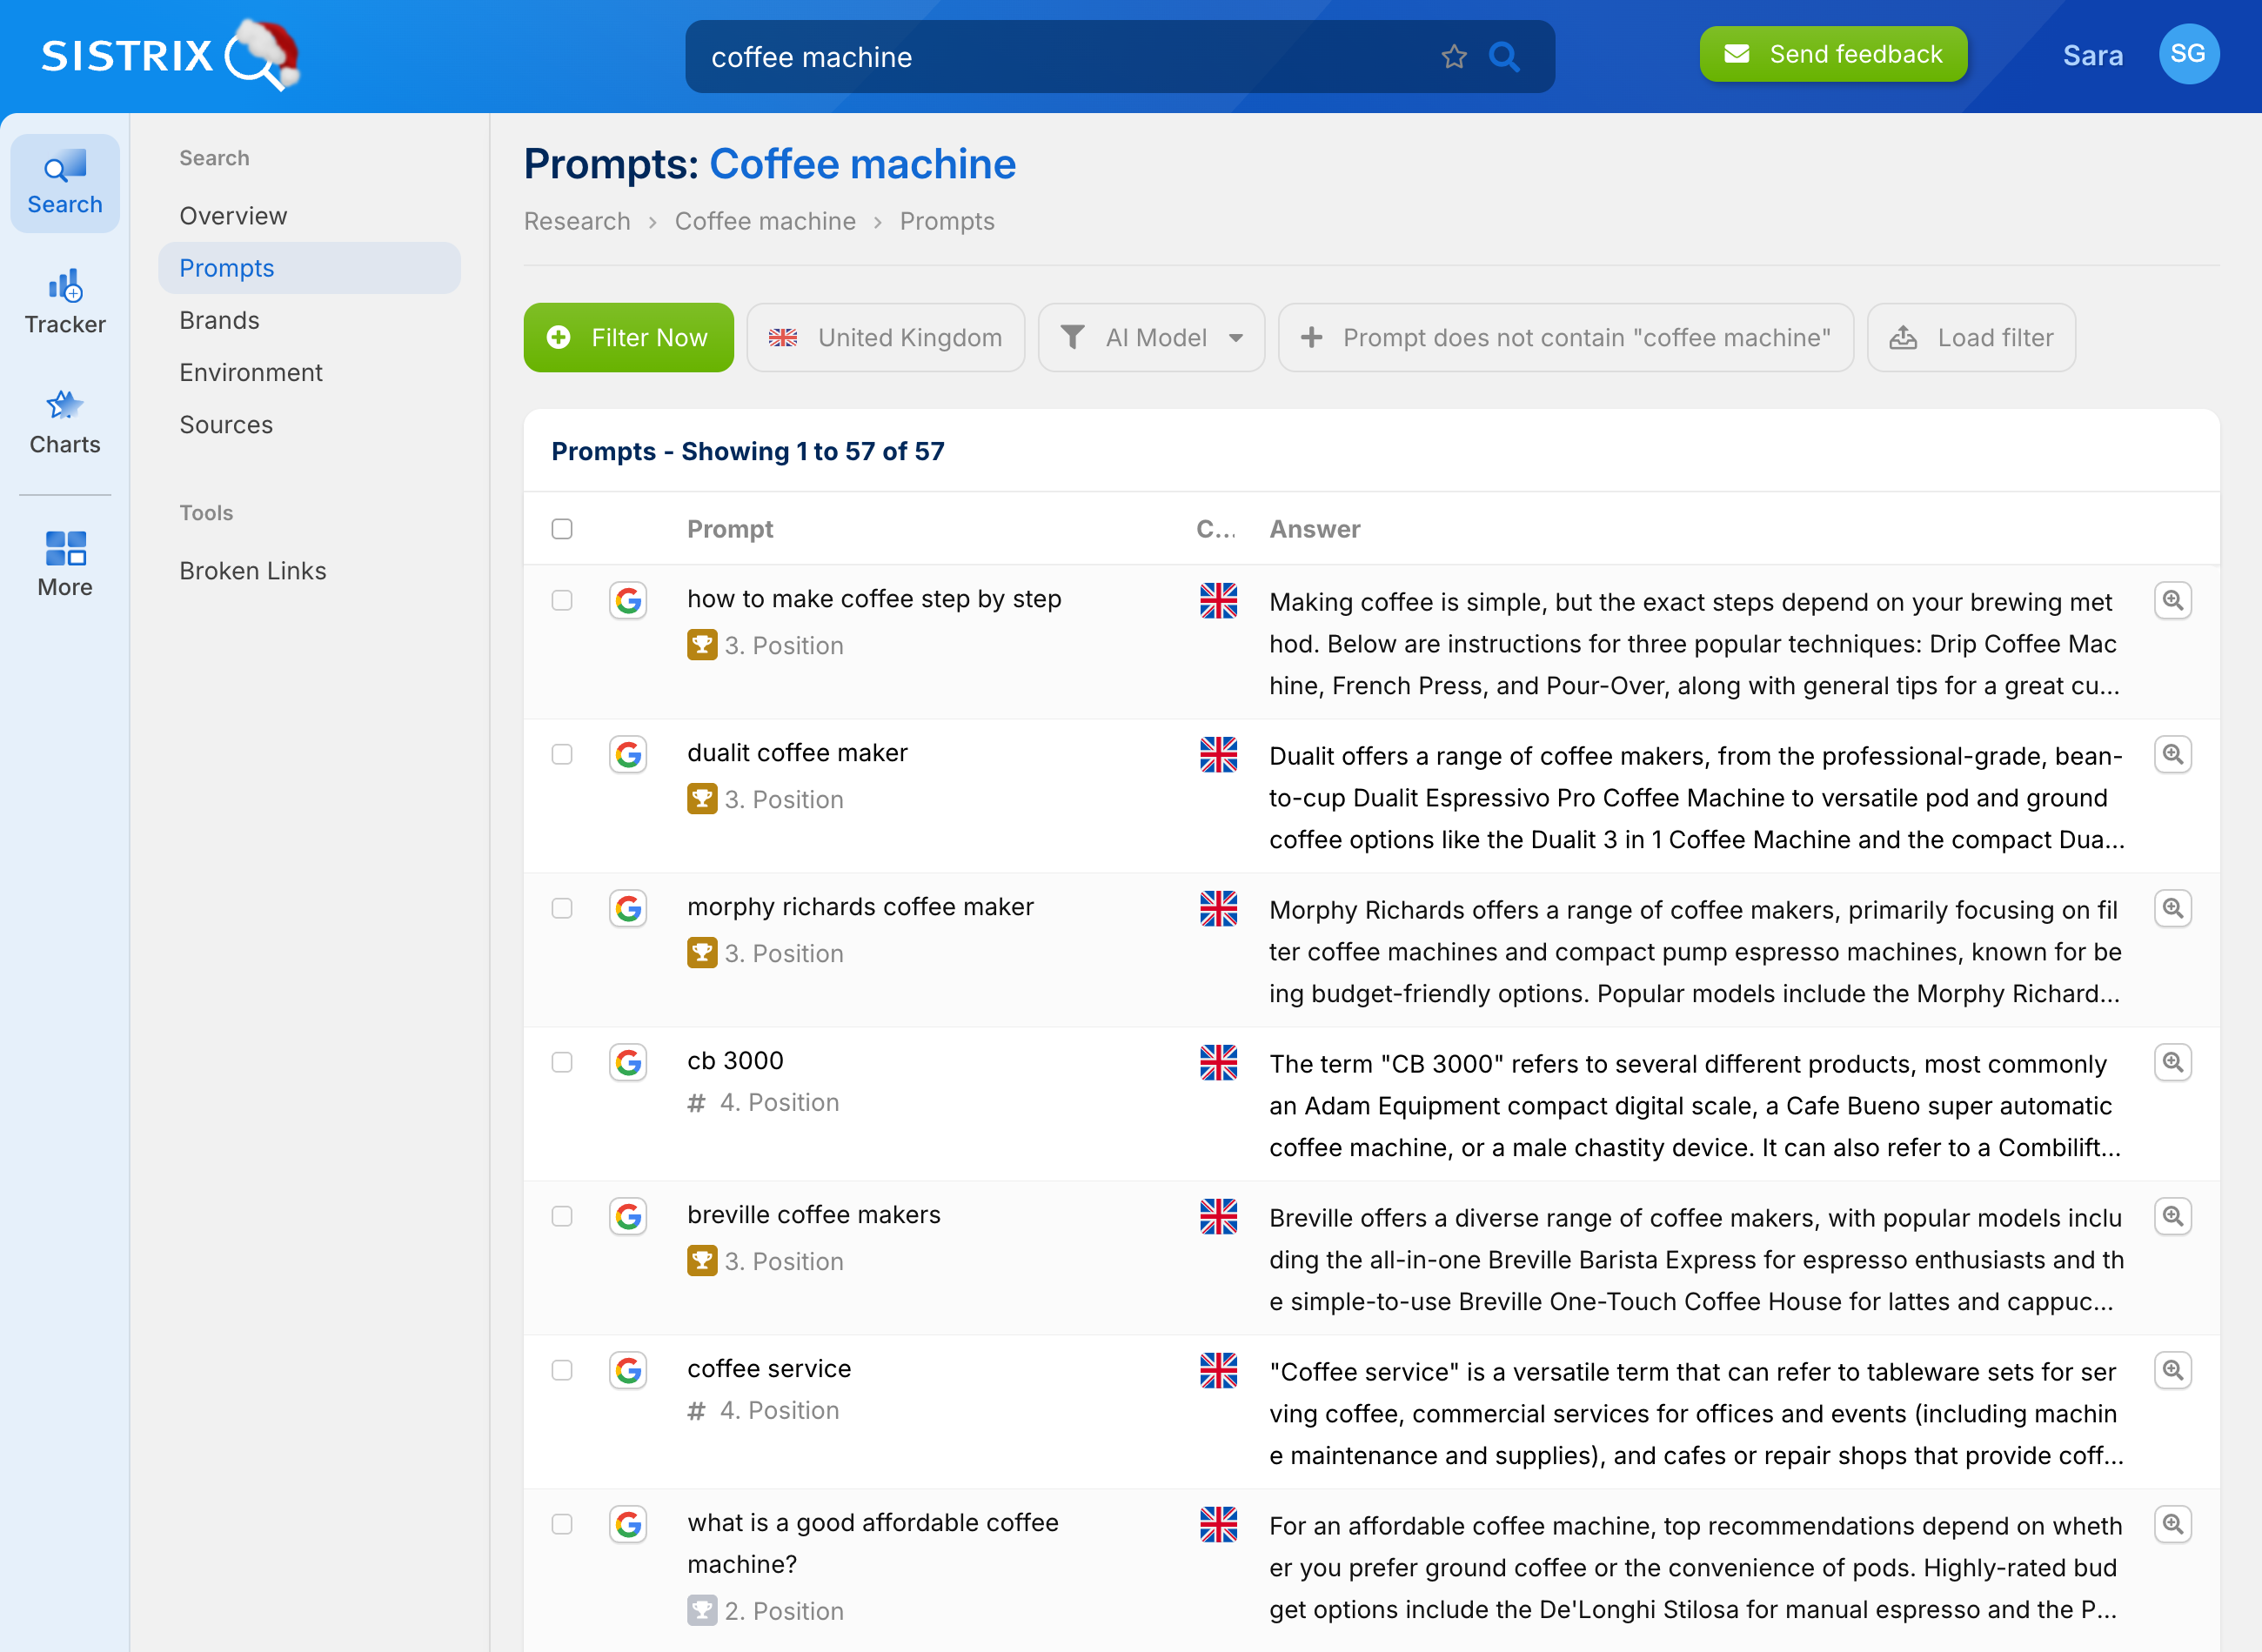Open the Broken Links tool
Screen dimensions: 2262x1652
[x=253, y=570]
